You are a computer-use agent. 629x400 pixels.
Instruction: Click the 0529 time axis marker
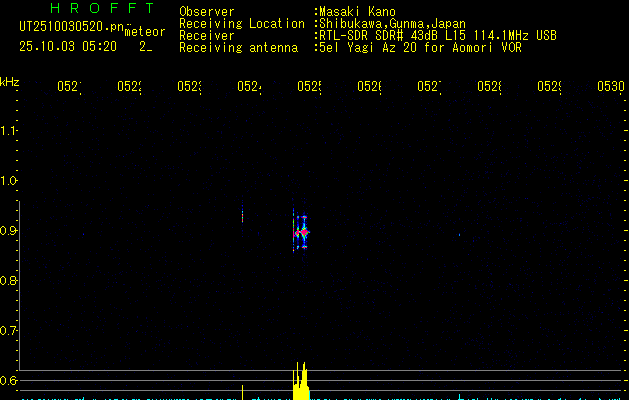(549, 86)
